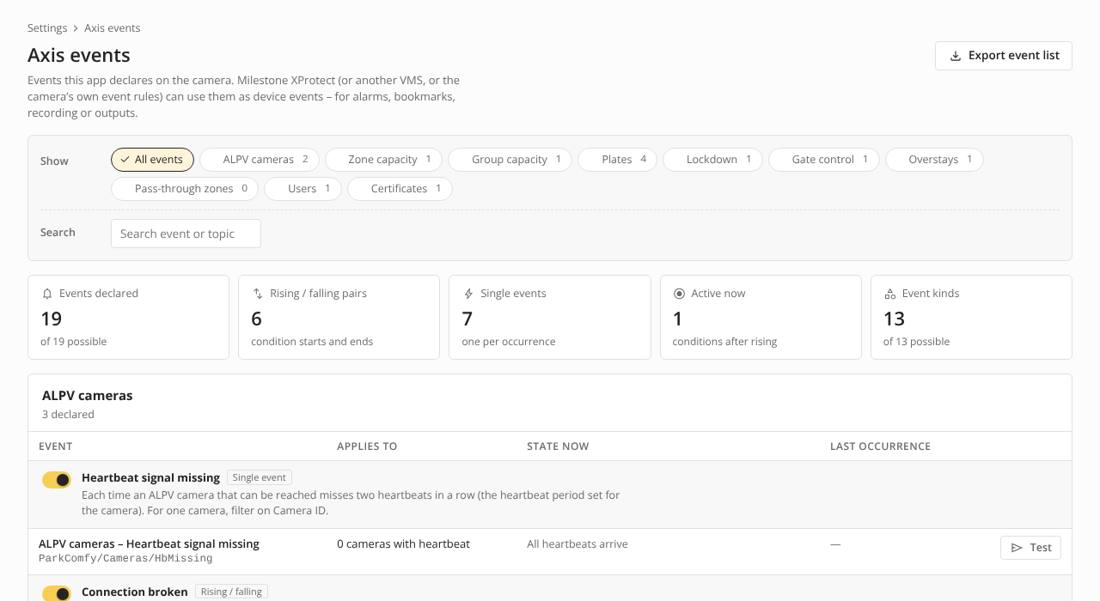Screen dimensions: 1100x601
Task: Click the target icon beside Active now
Action: coord(679,294)
